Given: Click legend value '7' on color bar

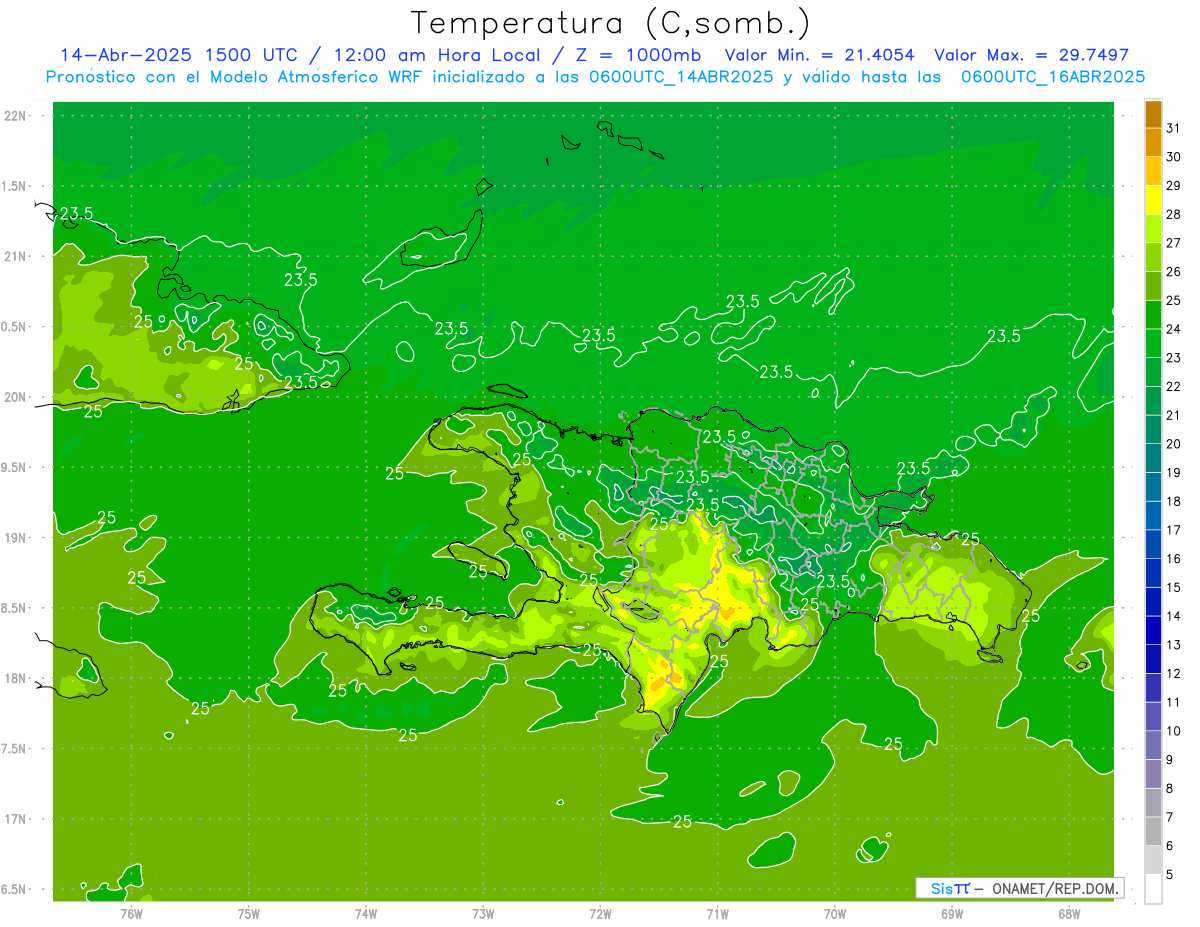Looking at the screenshot, I should click(x=1170, y=817).
